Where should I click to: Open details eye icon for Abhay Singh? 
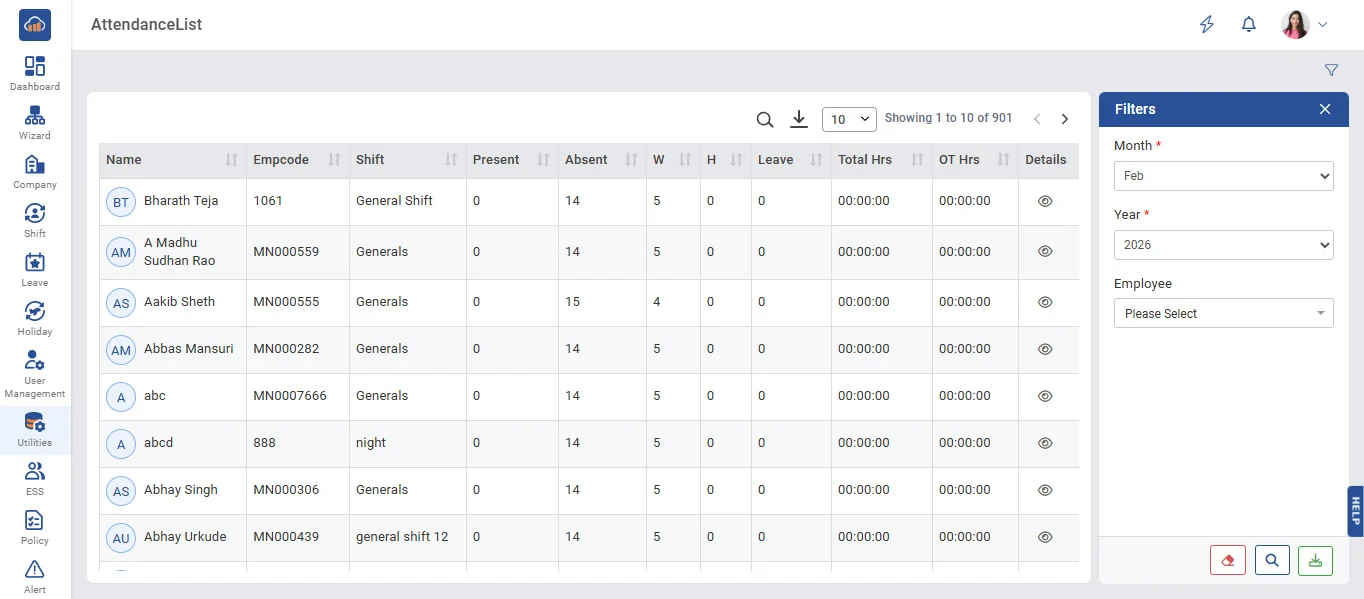tap(1045, 490)
